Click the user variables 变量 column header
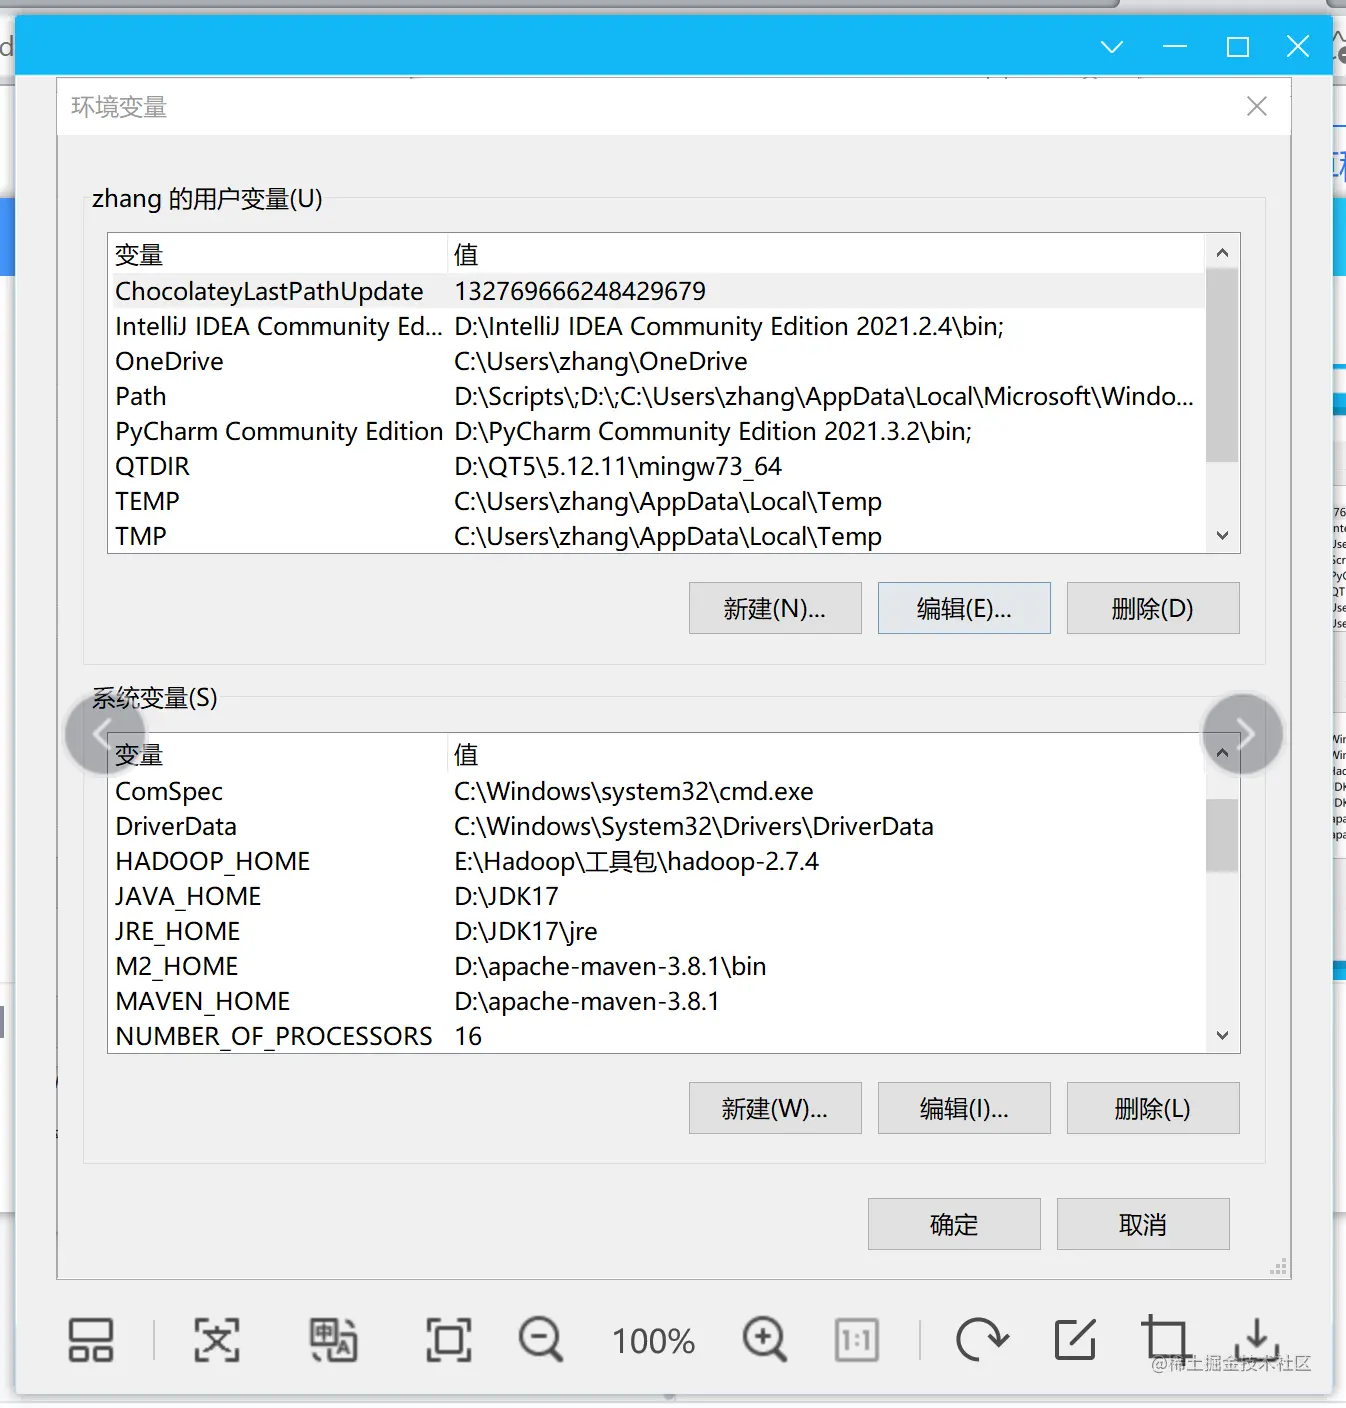Image resolution: width=1346 pixels, height=1408 pixels. tap(277, 254)
